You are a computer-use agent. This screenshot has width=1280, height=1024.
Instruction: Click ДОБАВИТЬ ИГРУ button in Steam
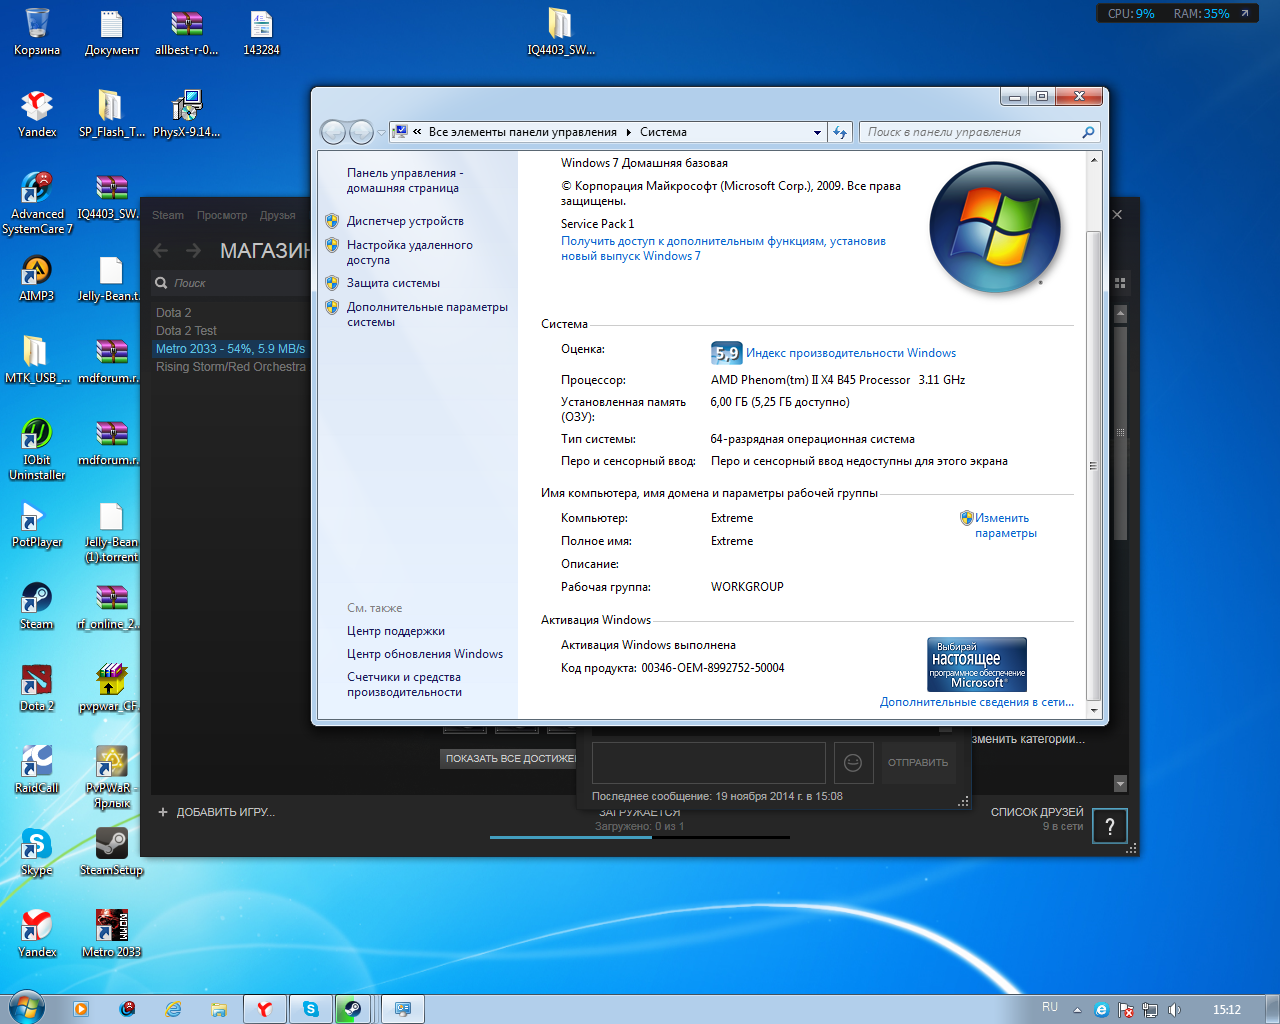click(216, 812)
